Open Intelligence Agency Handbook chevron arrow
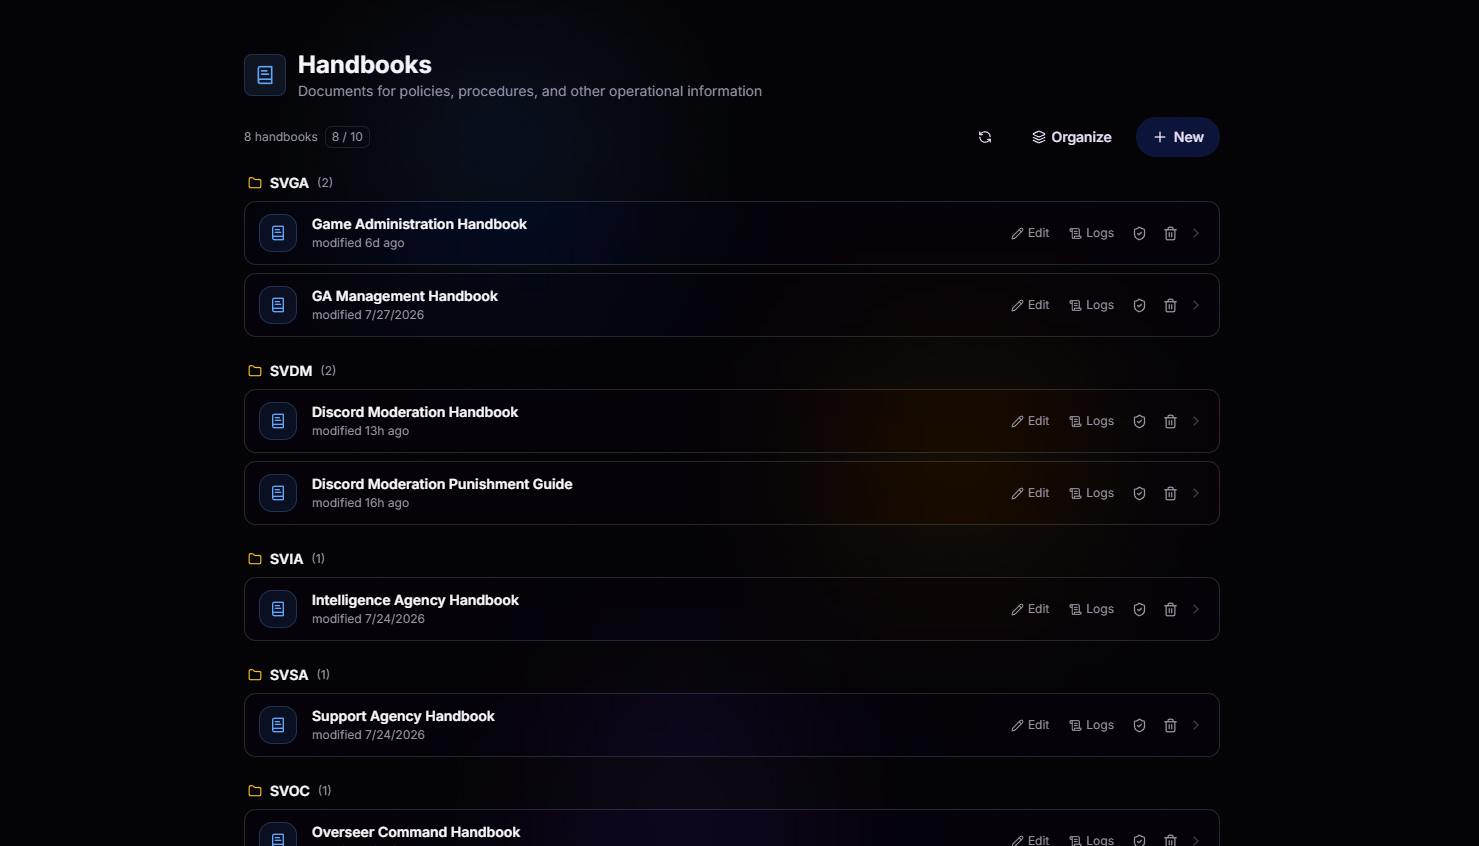This screenshot has width=1479, height=846. point(1196,609)
